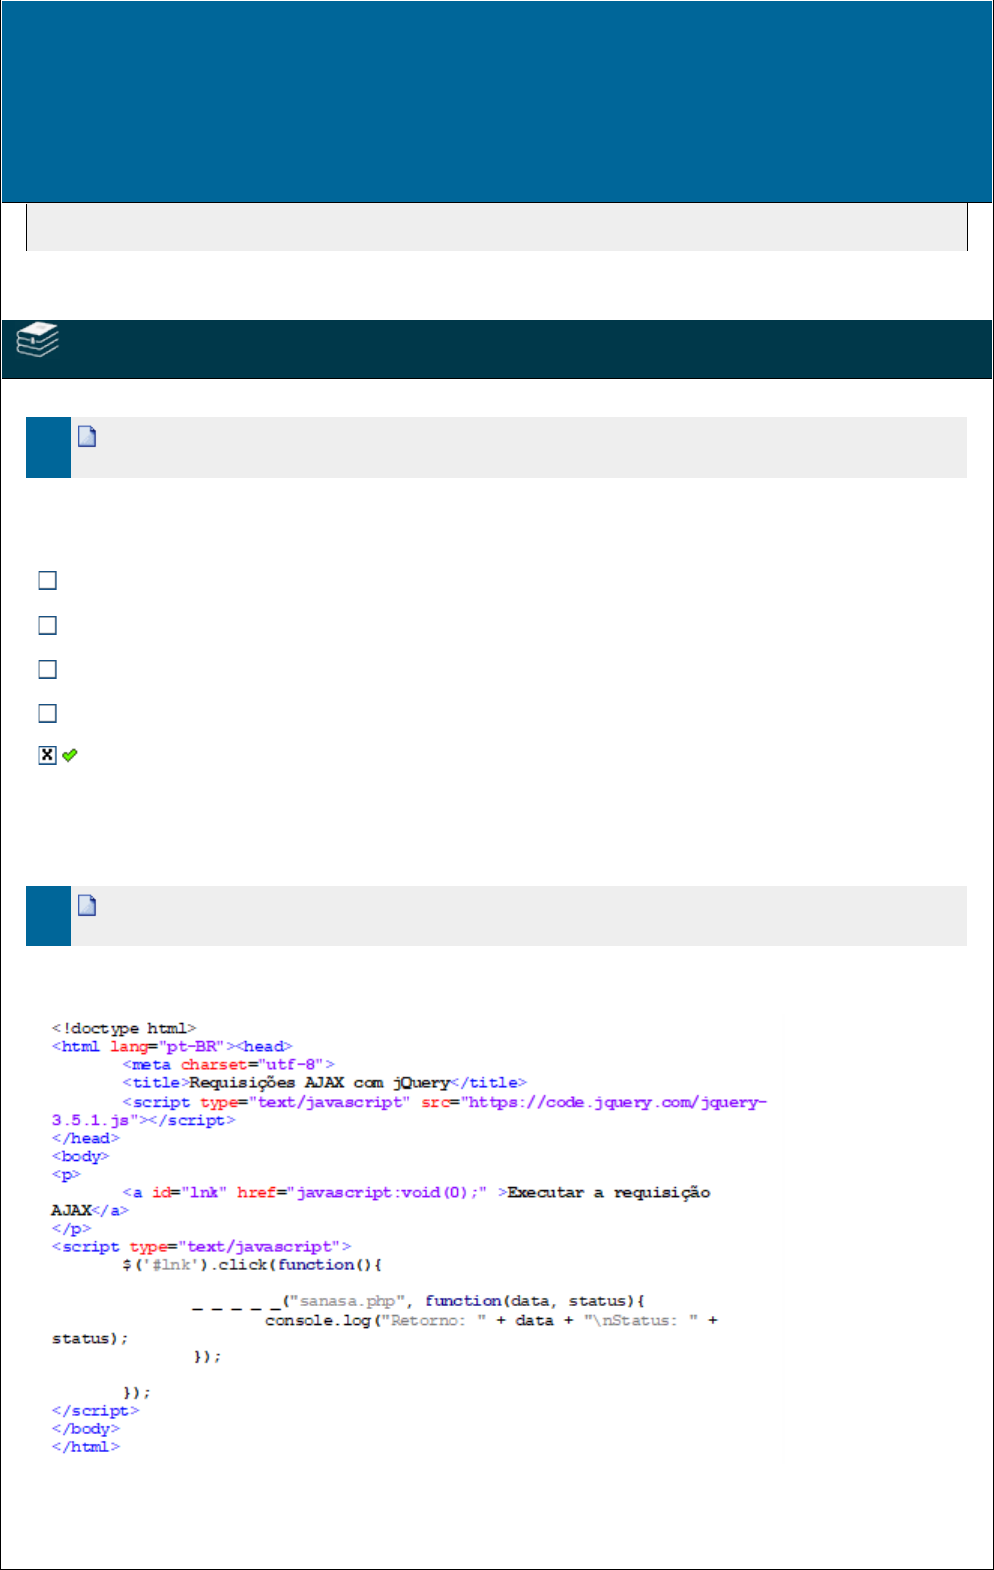Click the stacked books icon

(38, 341)
